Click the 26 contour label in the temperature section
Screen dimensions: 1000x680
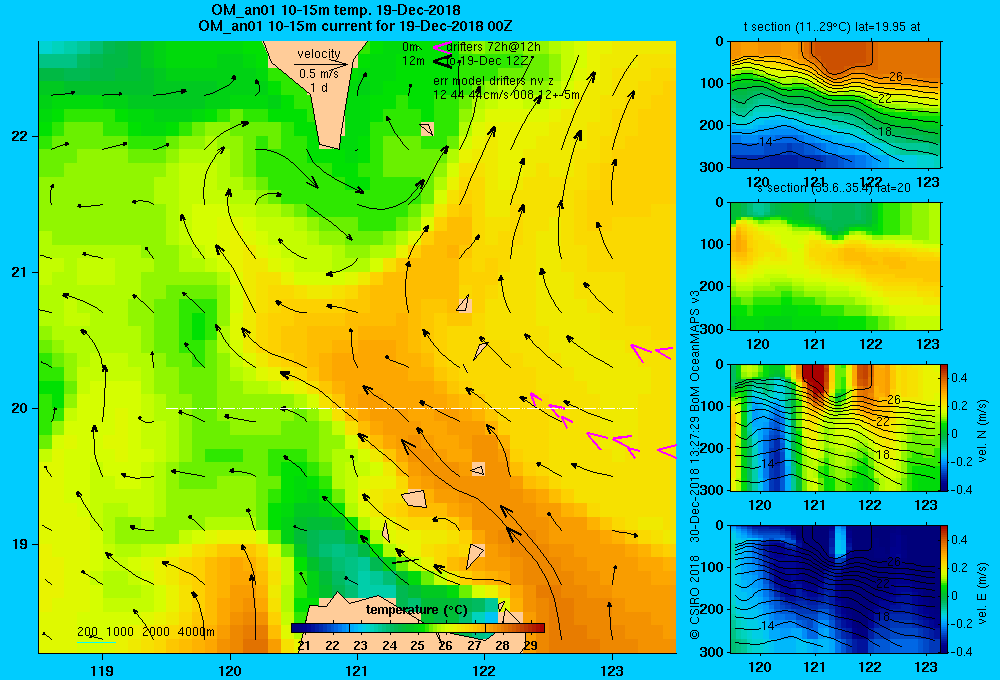tap(895, 77)
